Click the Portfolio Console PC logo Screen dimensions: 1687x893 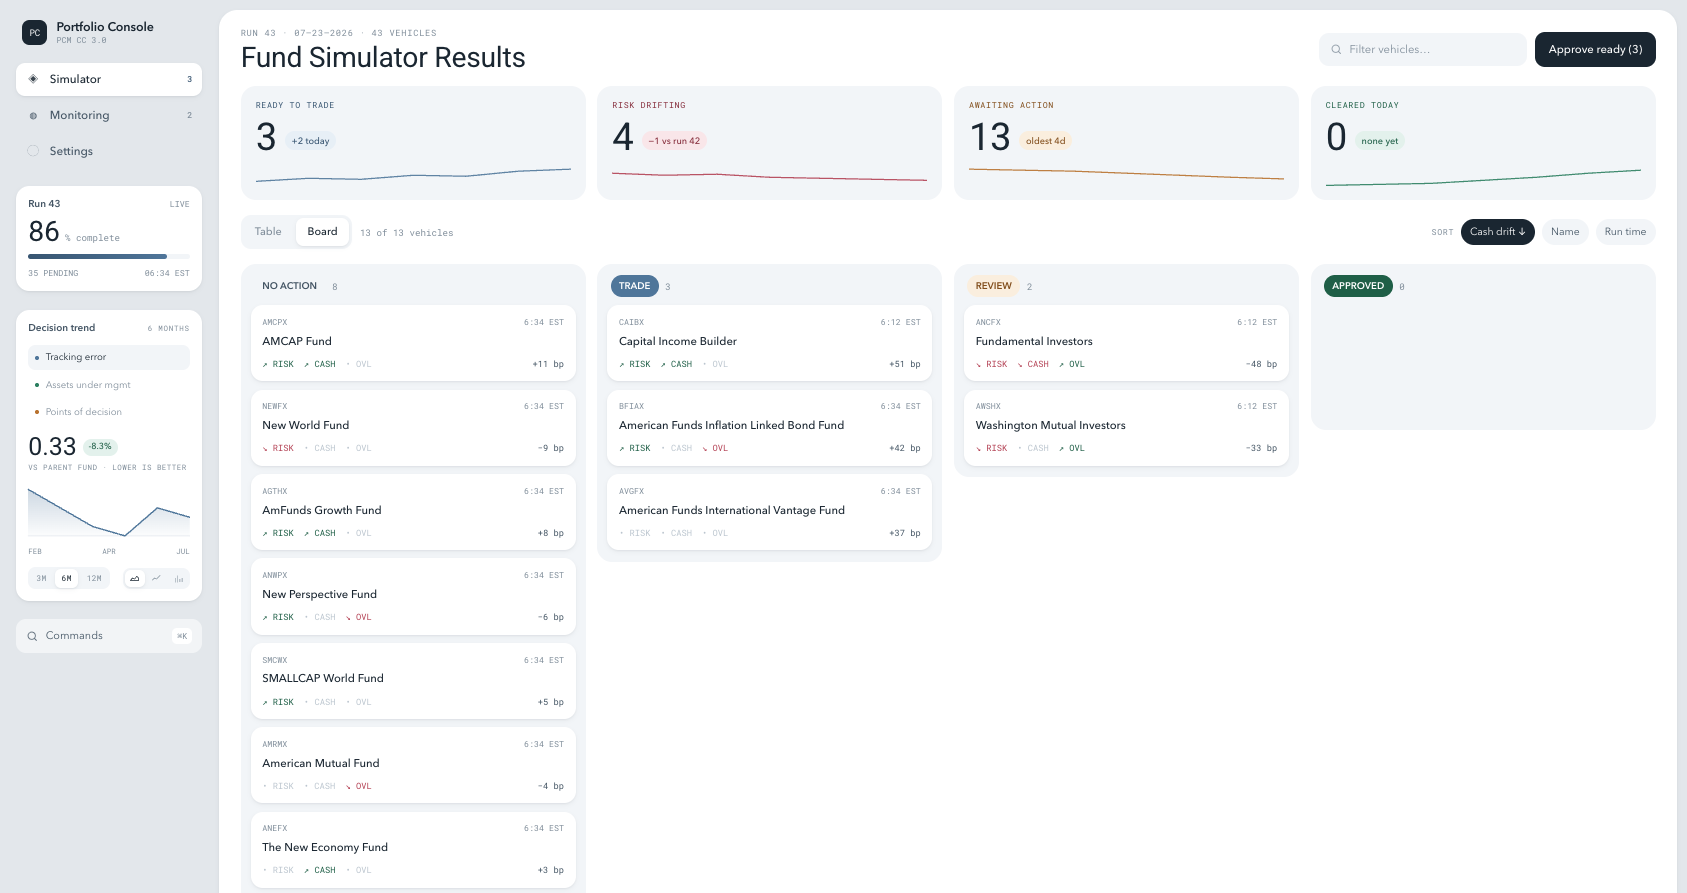point(34,33)
